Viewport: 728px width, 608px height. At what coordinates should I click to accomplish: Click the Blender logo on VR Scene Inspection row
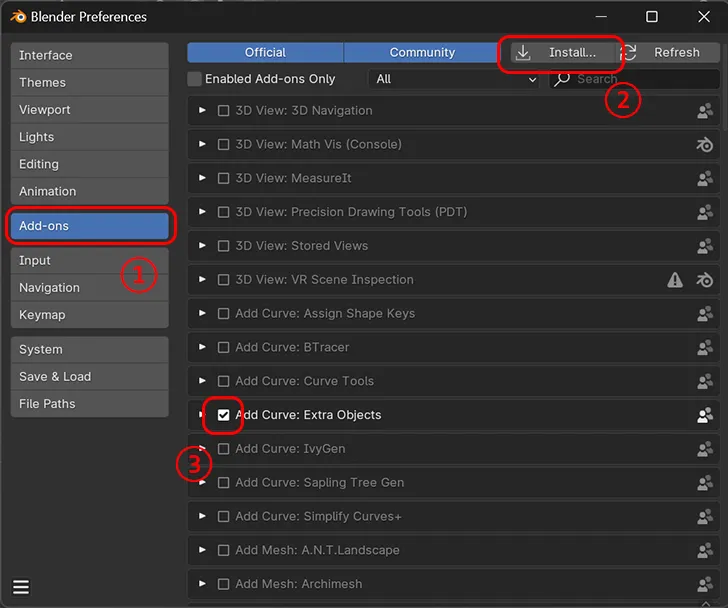point(705,281)
